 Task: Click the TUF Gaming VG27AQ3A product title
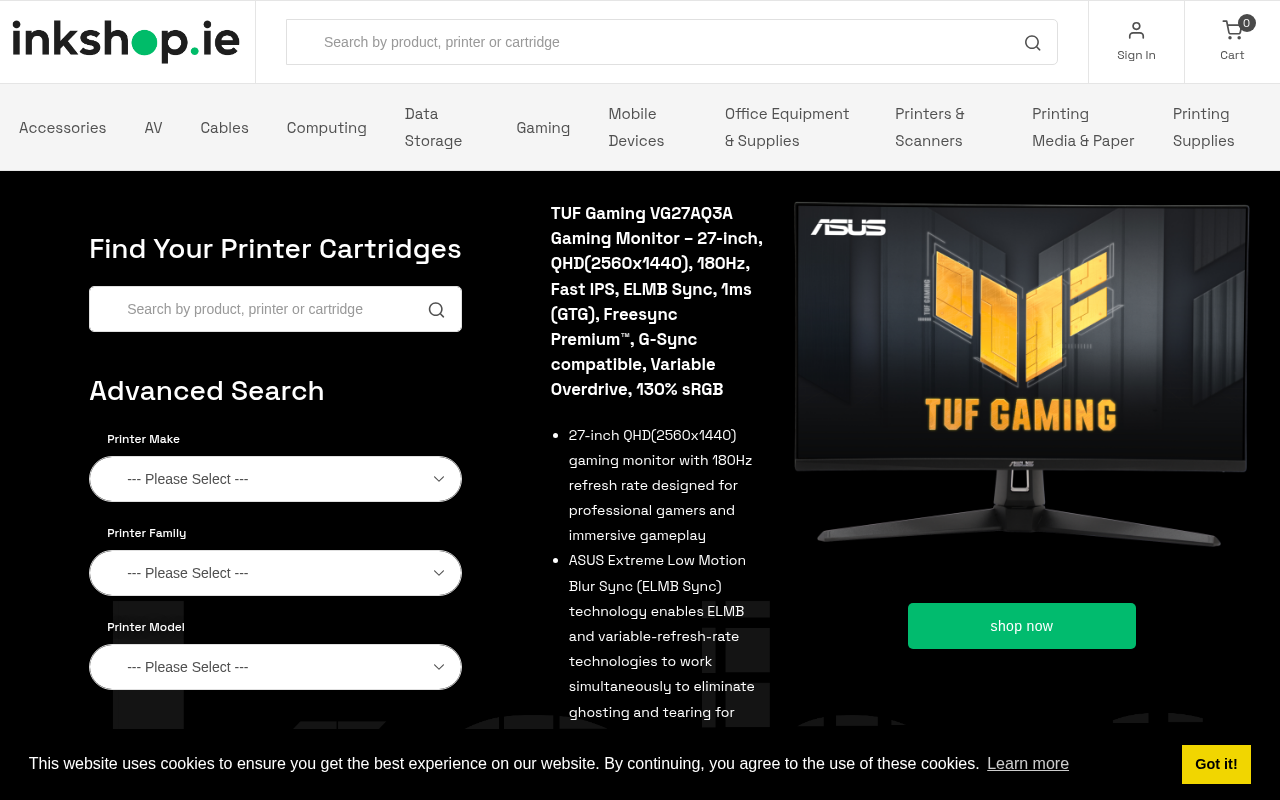658,301
